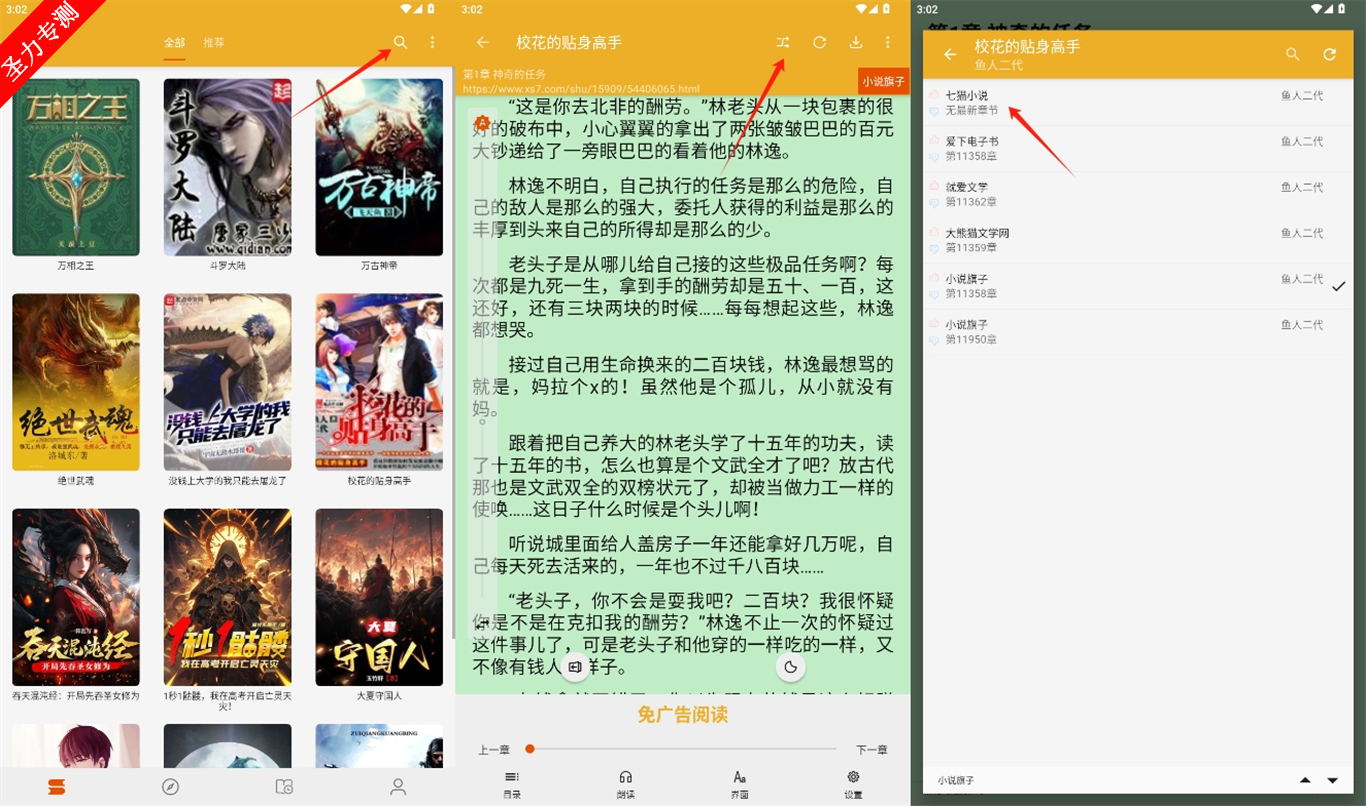This screenshot has width=1366, height=806.
Task: Download chapters with the download icon
Action: coord(855,42)
